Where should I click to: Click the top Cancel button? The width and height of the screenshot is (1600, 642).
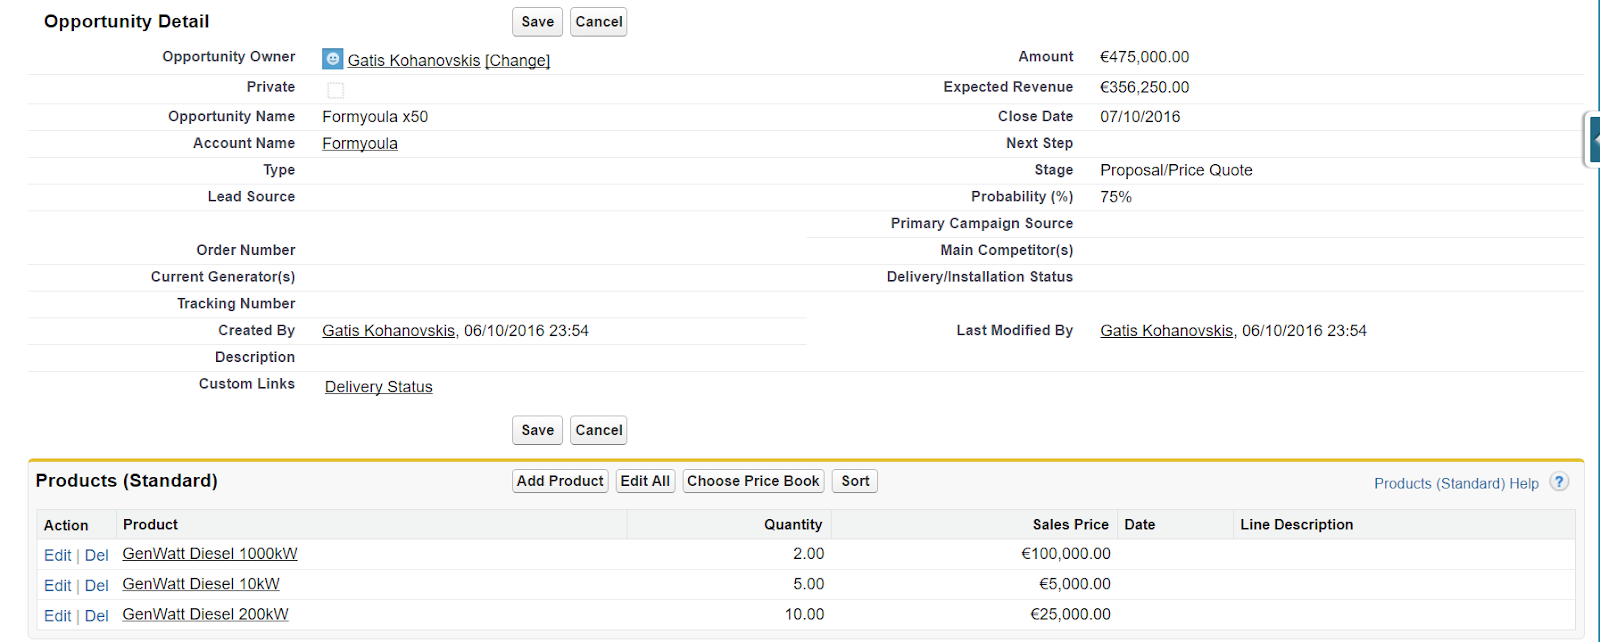coord(599,22)
